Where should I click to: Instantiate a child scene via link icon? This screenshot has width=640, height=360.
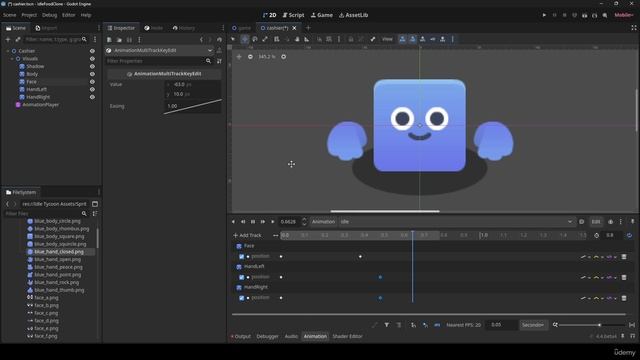coord(18,39)
